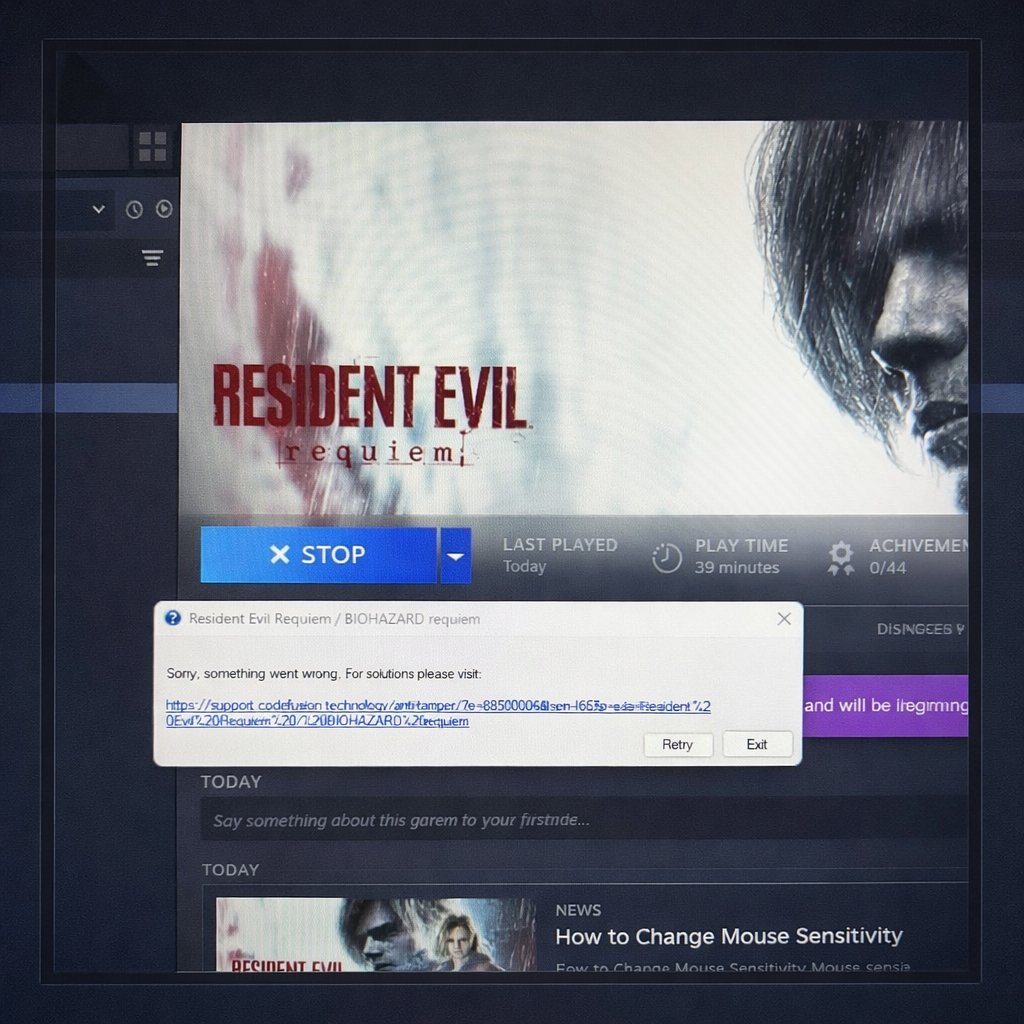The image size is (1024, 1024).
Task: Click the grid view icon in sidebar
Action: click(152, 146)
